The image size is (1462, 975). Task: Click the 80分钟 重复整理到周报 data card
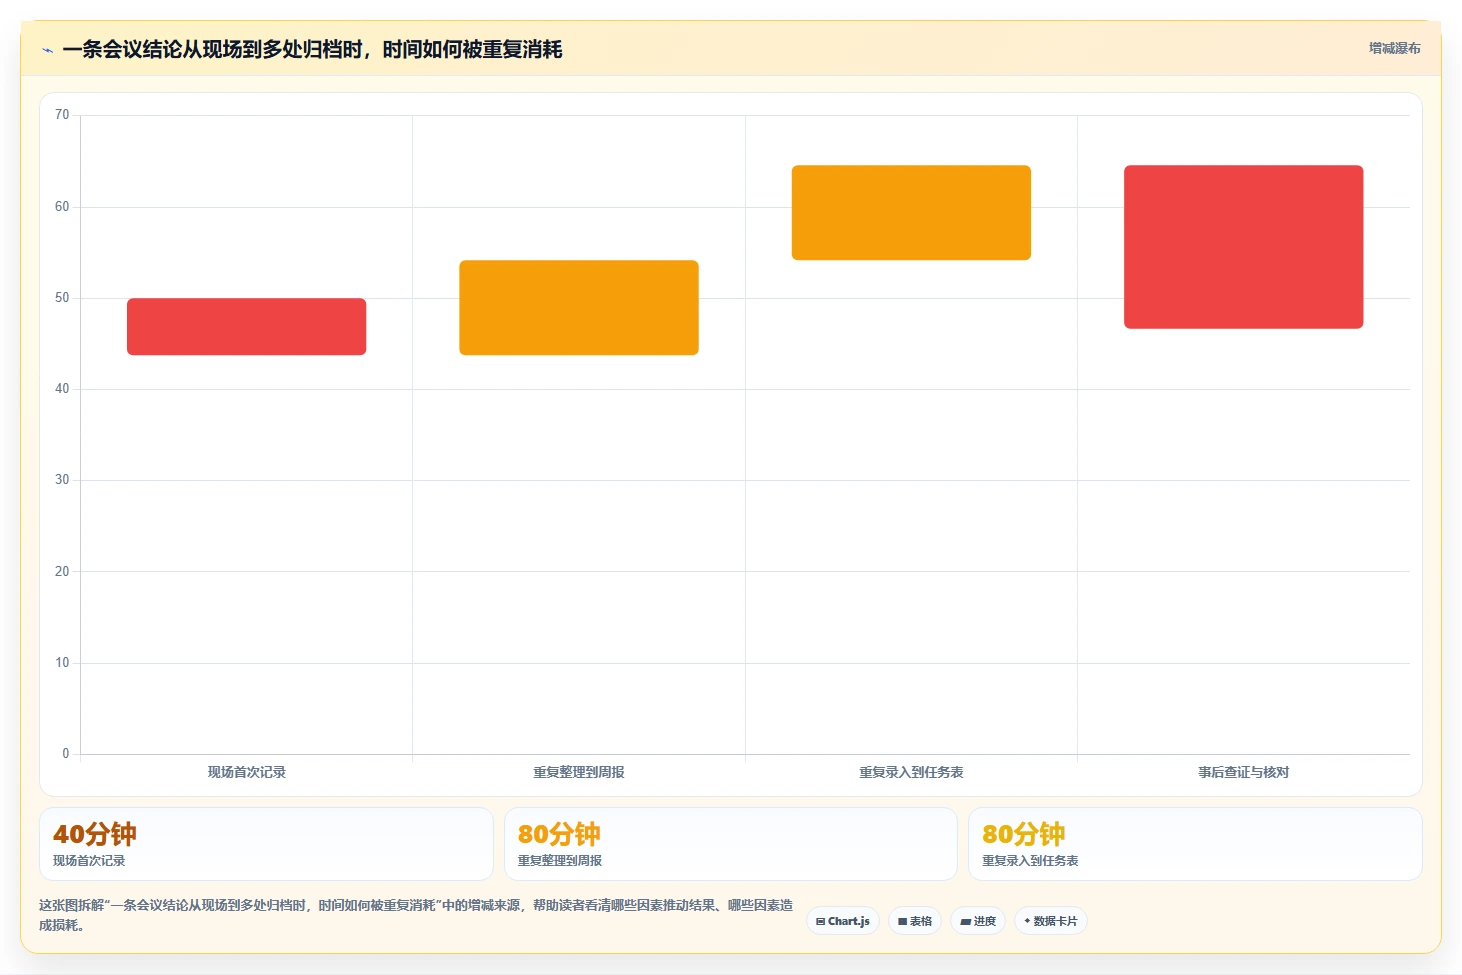(x=731, y=844)
